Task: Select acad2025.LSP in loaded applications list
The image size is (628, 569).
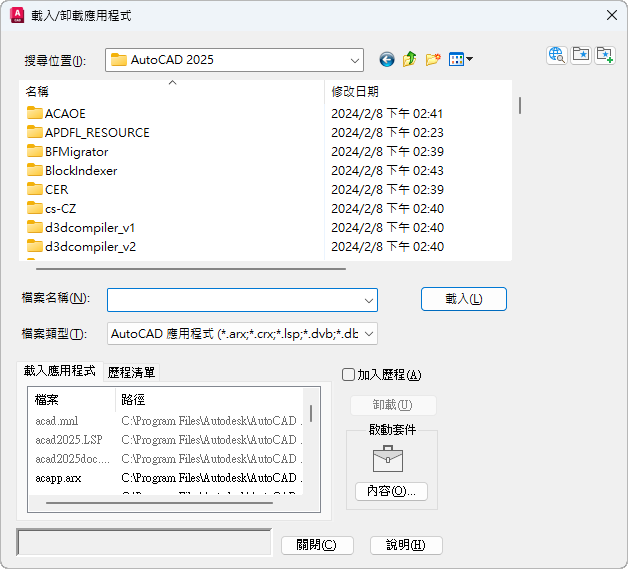Action: click(69, 440)
